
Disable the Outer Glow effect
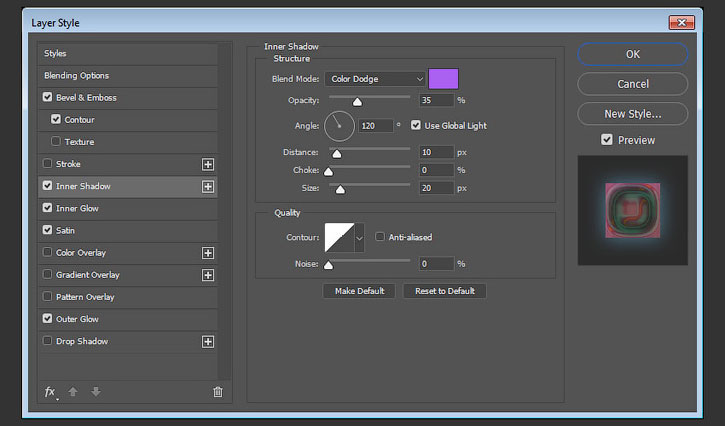point(47,319)
